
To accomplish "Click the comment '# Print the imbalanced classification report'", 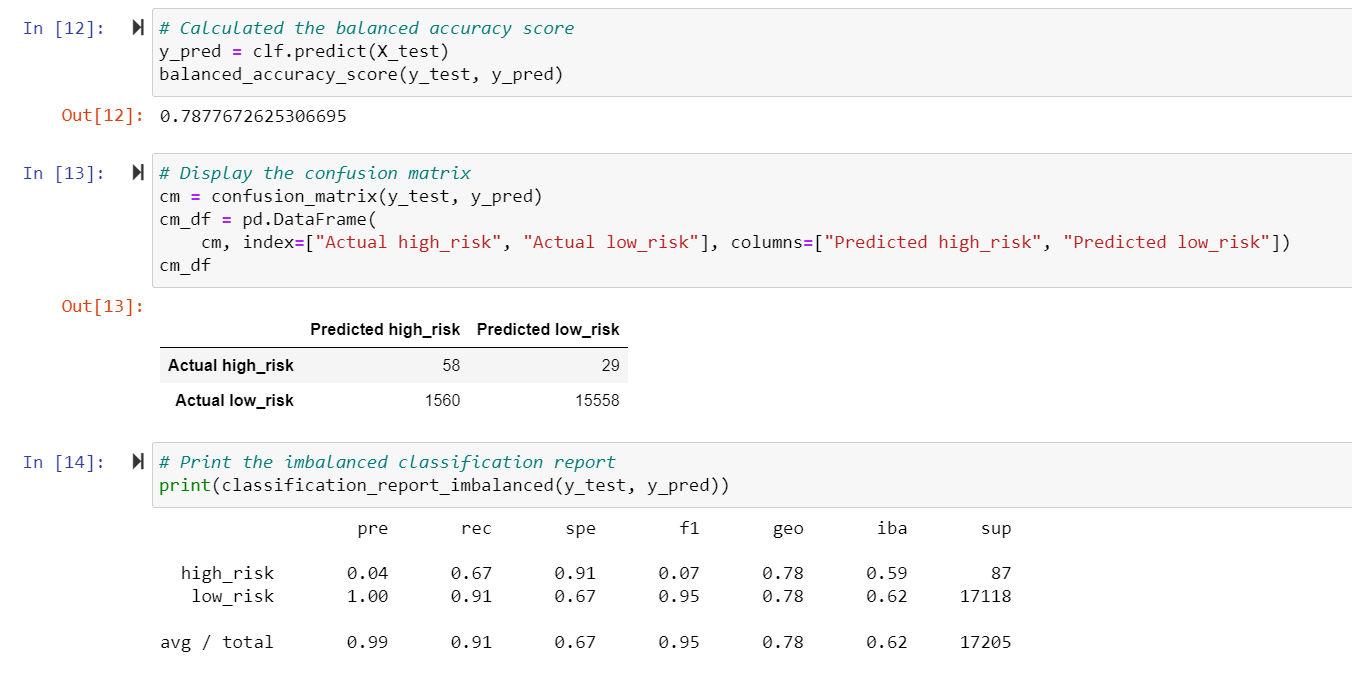I will pyautogui.click(x=388, y=462).
